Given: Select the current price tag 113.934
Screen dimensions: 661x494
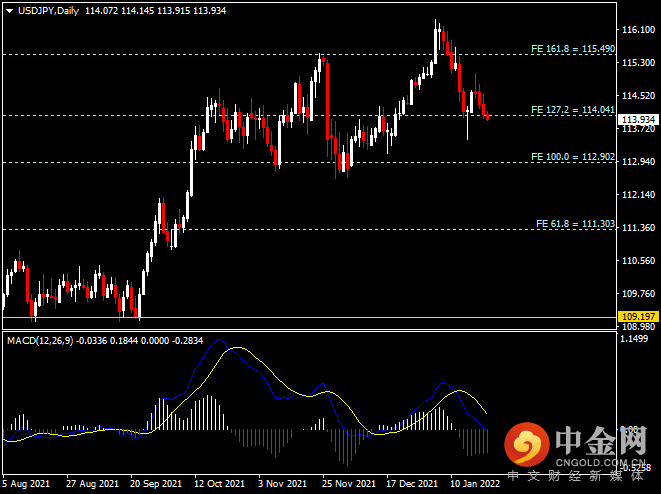Looking at the screenshot, I should (638, 120).
